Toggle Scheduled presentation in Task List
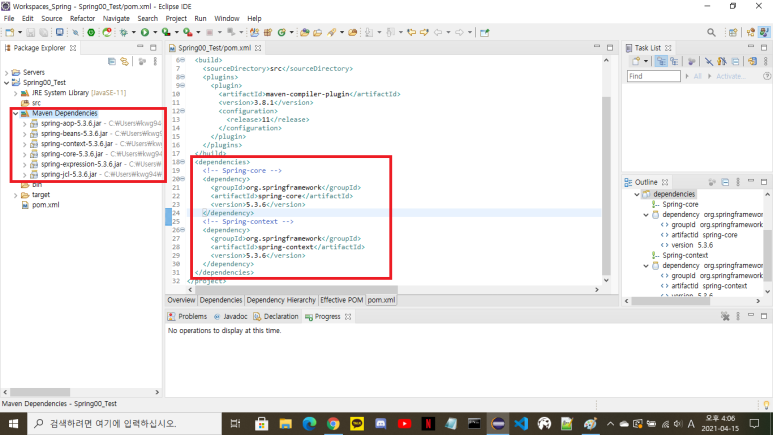Screen dimensions: 773x435 click(674, 61)
